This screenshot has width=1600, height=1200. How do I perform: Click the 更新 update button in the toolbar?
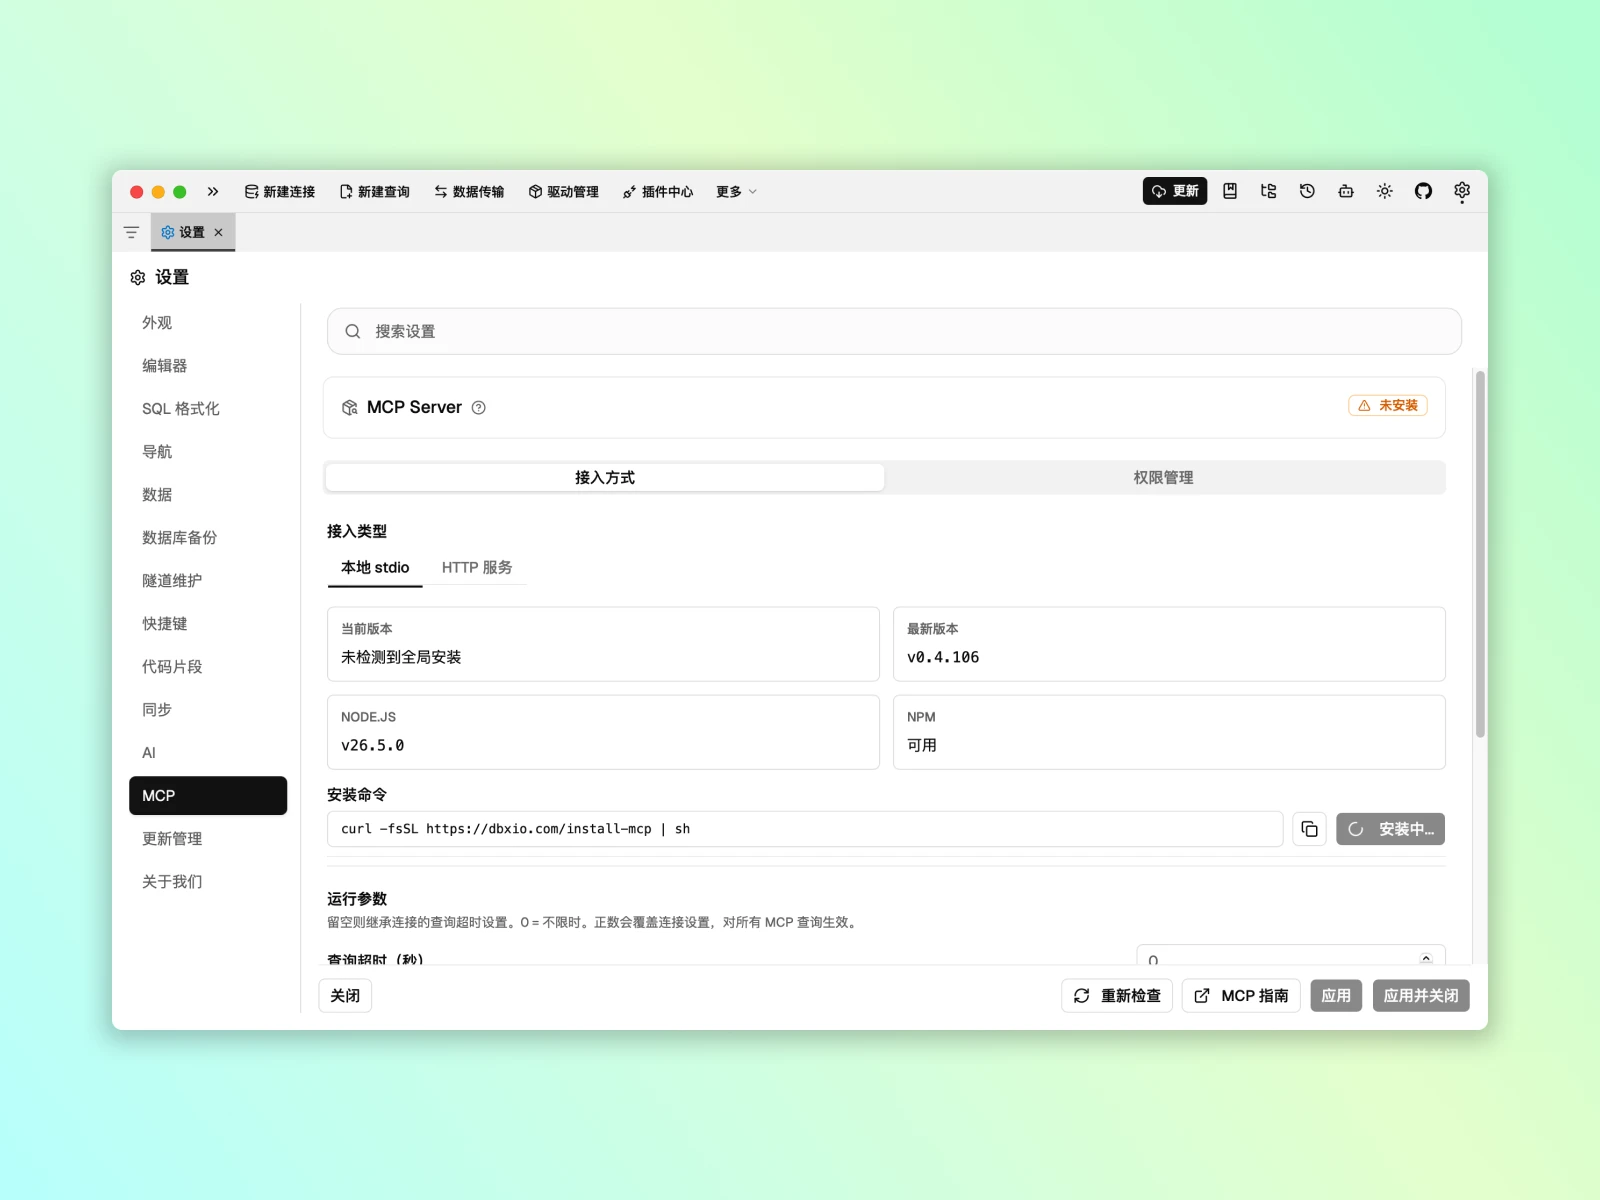(1175, 191)
